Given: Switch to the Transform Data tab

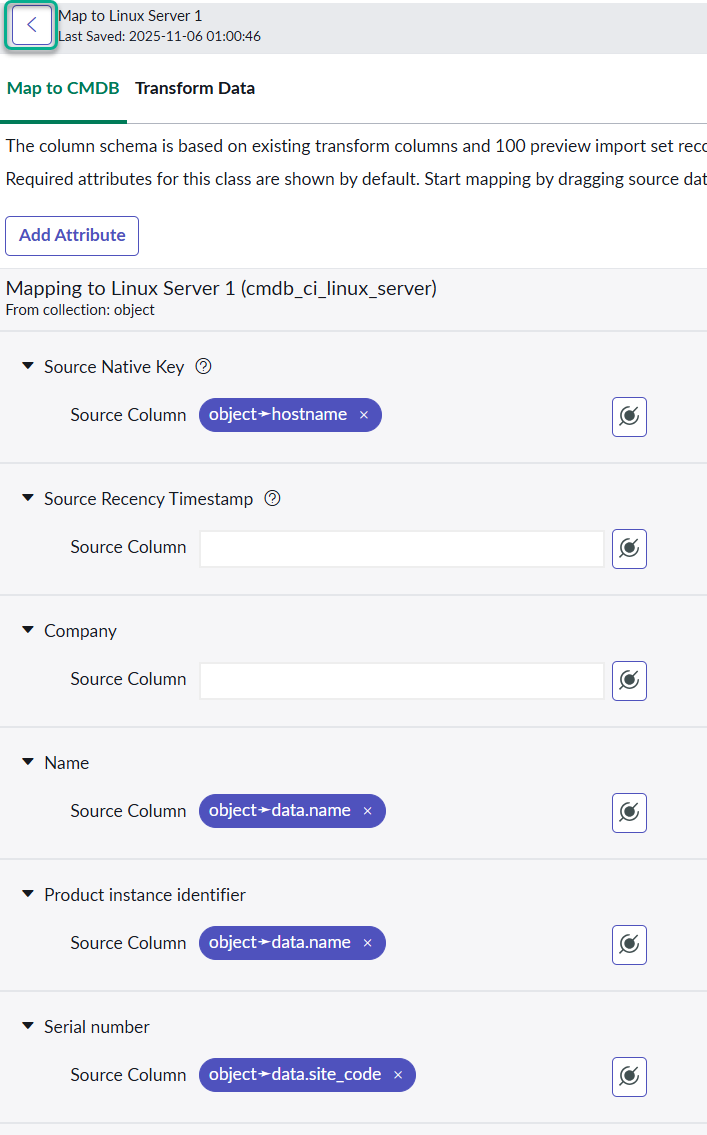Looking at the screenshot, I should pyautogui.click(x=195, y=88).
